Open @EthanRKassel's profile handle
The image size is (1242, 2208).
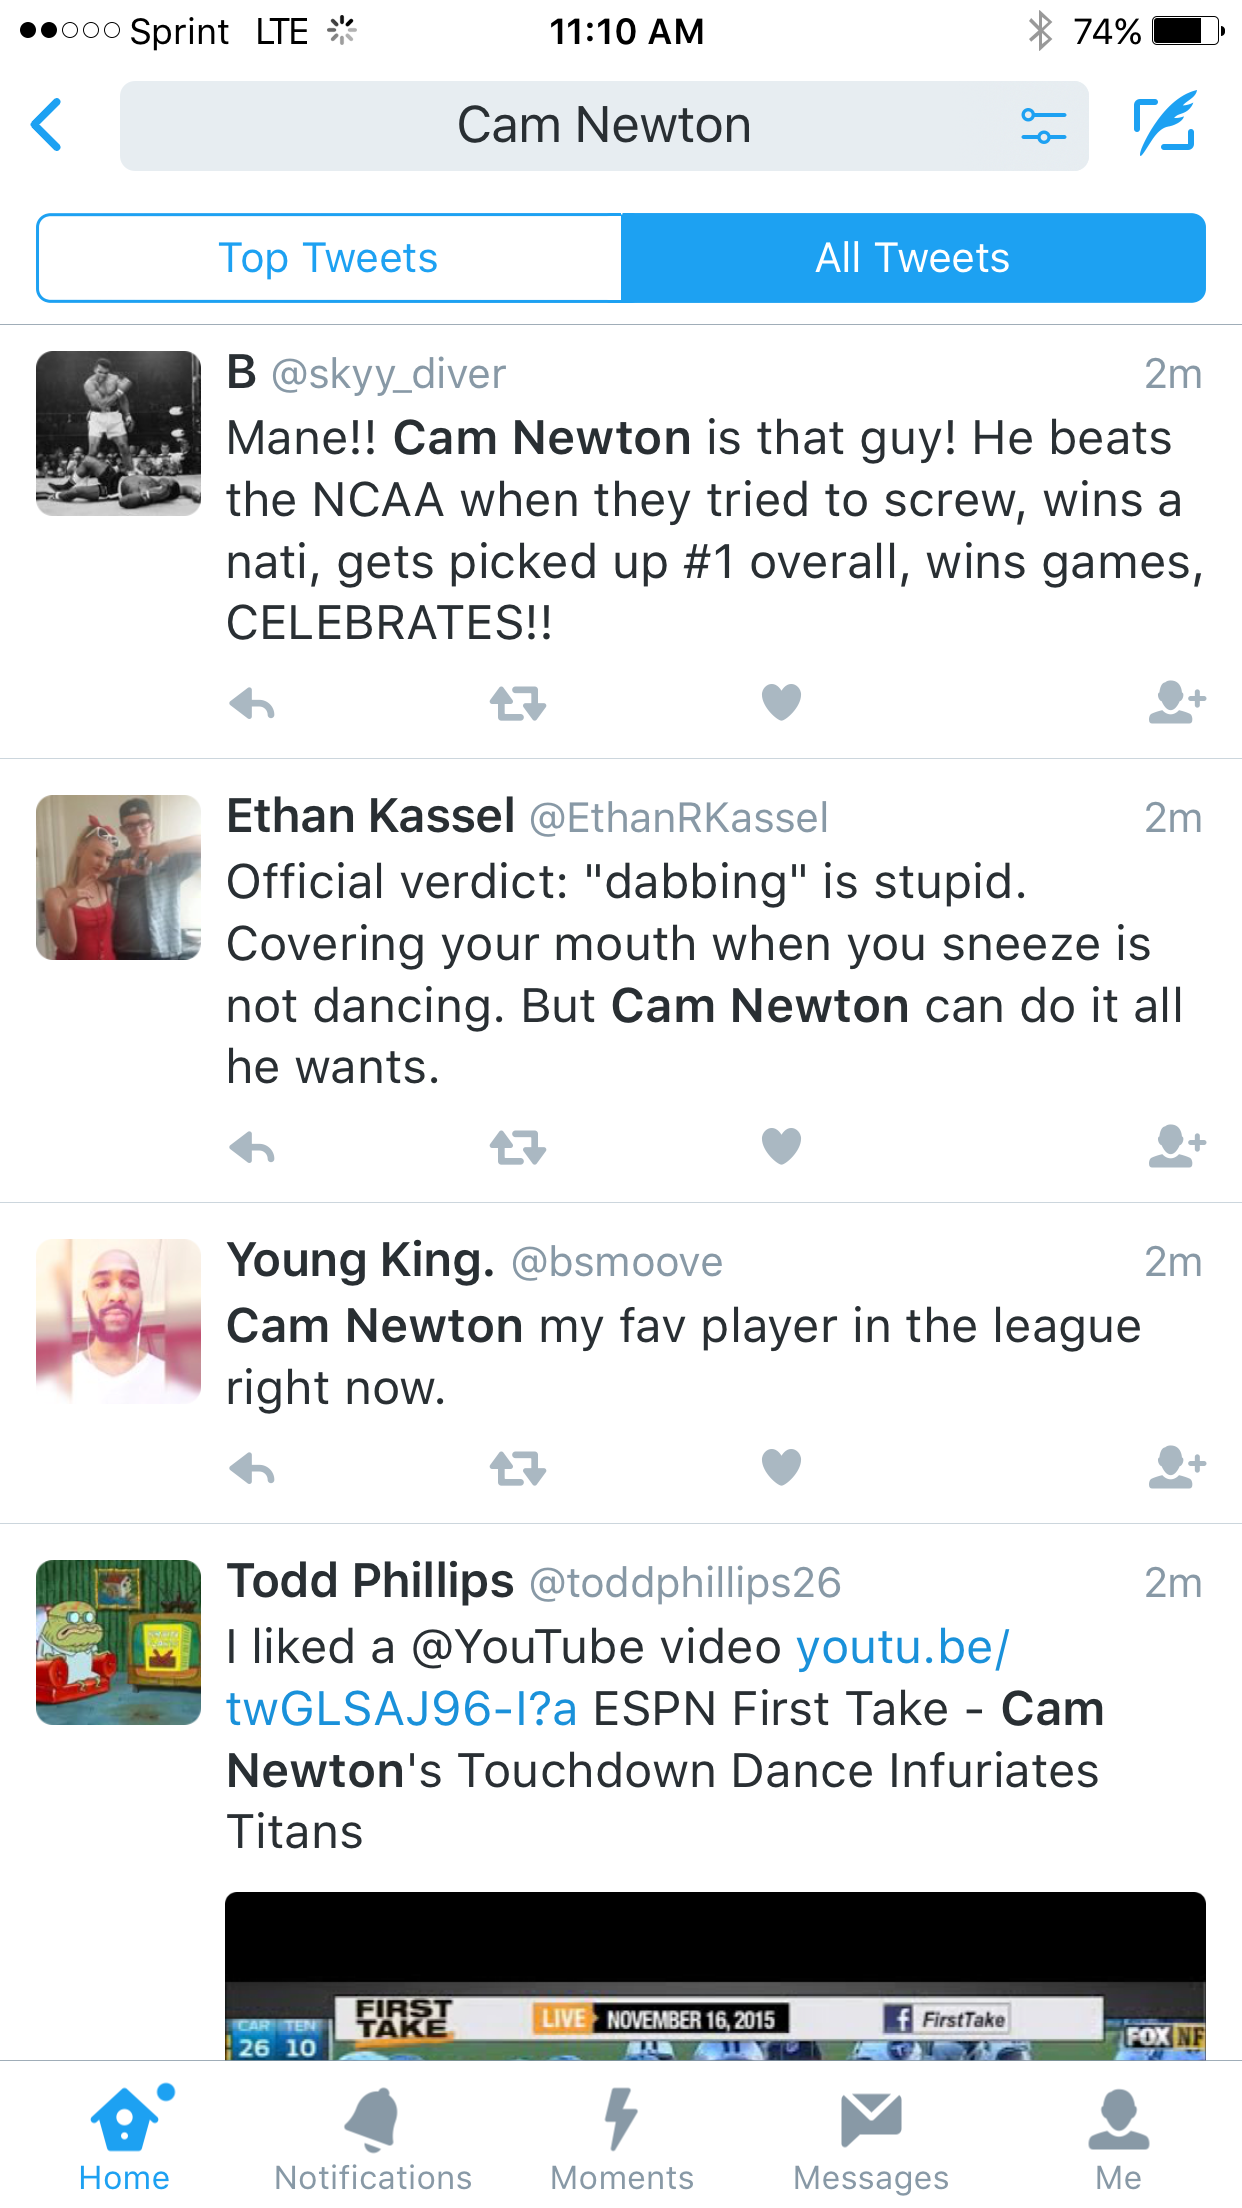click(x=678, y=818)
